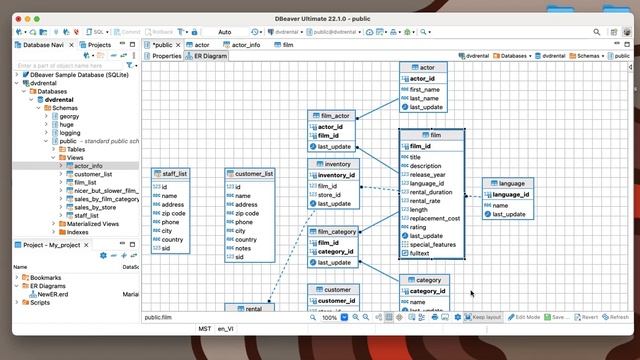The width and height of the screenshot is (640, 360).
Task: Click the Rollback transaction button
Action: click(x=160, y=32)
